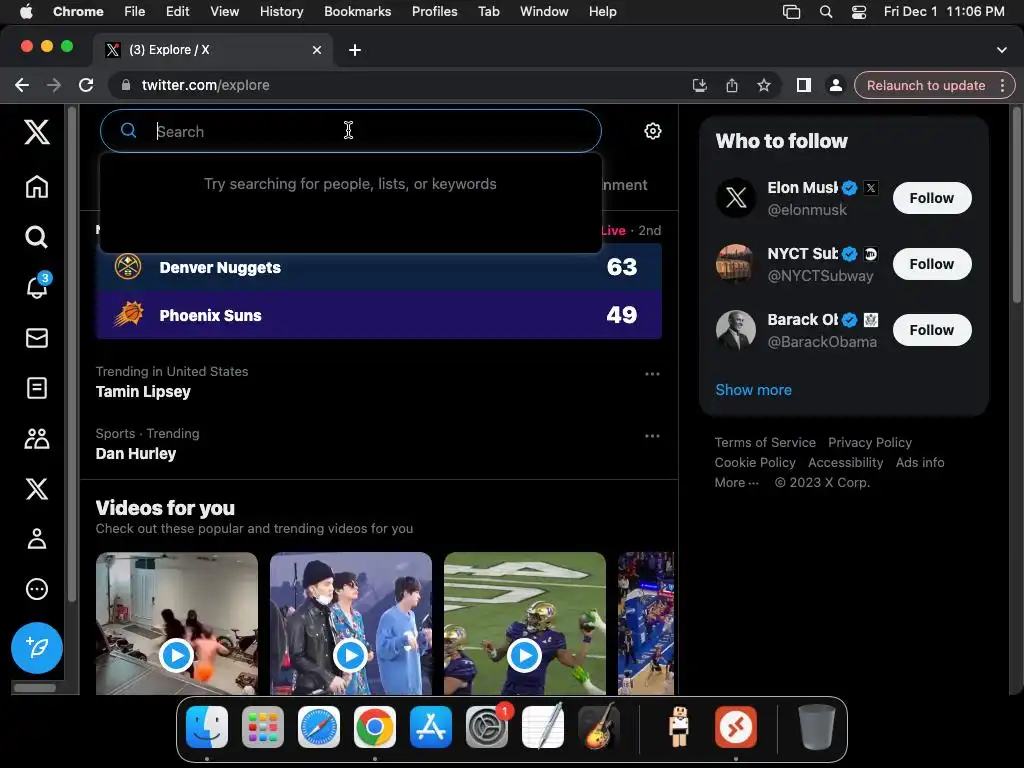This screenshot has height=768, width=1024.
Task: Open the View menu
Action: (x=224, y=12)
